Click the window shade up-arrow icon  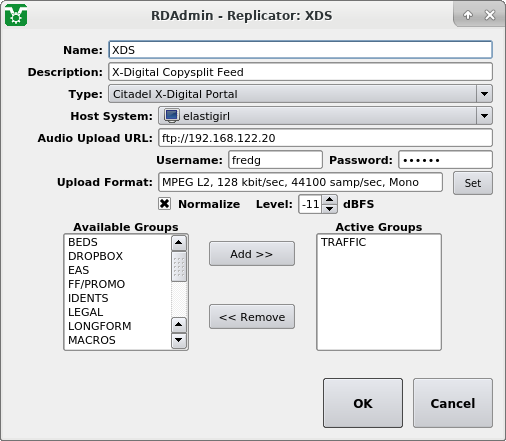[468, 15]
